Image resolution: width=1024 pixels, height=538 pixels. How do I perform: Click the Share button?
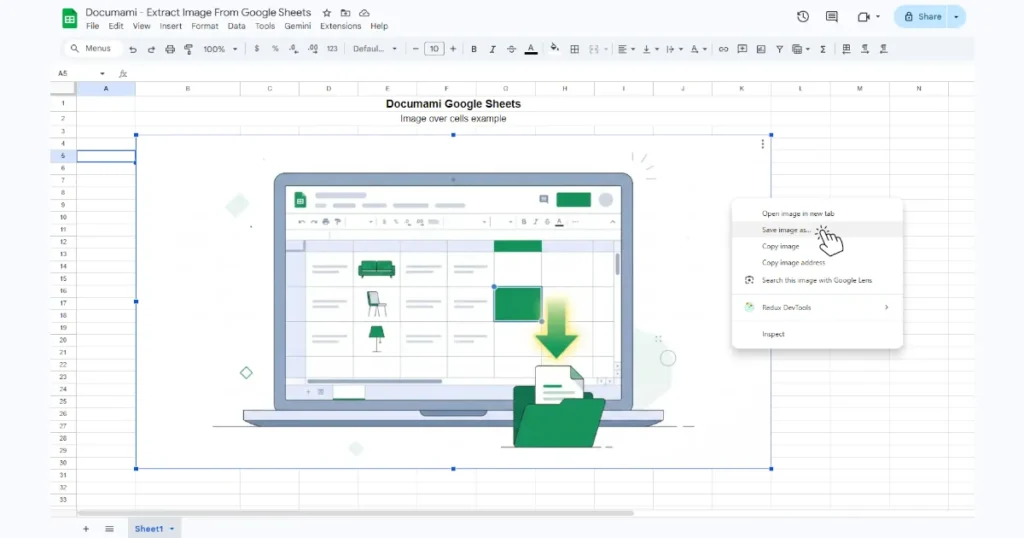922,17
